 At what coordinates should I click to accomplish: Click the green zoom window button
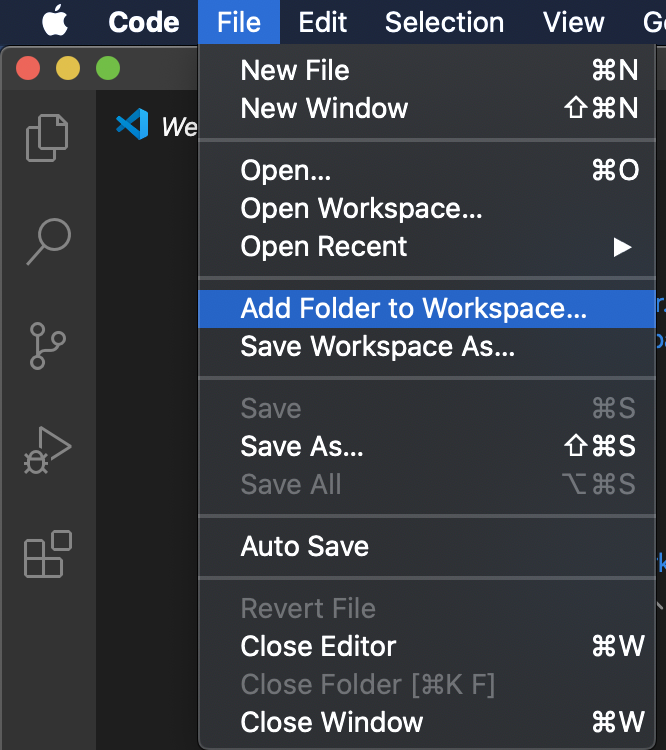pyautogui.click(x=108, y=68)
